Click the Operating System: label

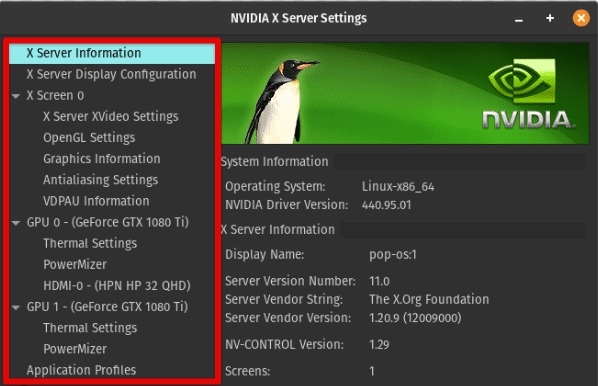tap(275, 187)
